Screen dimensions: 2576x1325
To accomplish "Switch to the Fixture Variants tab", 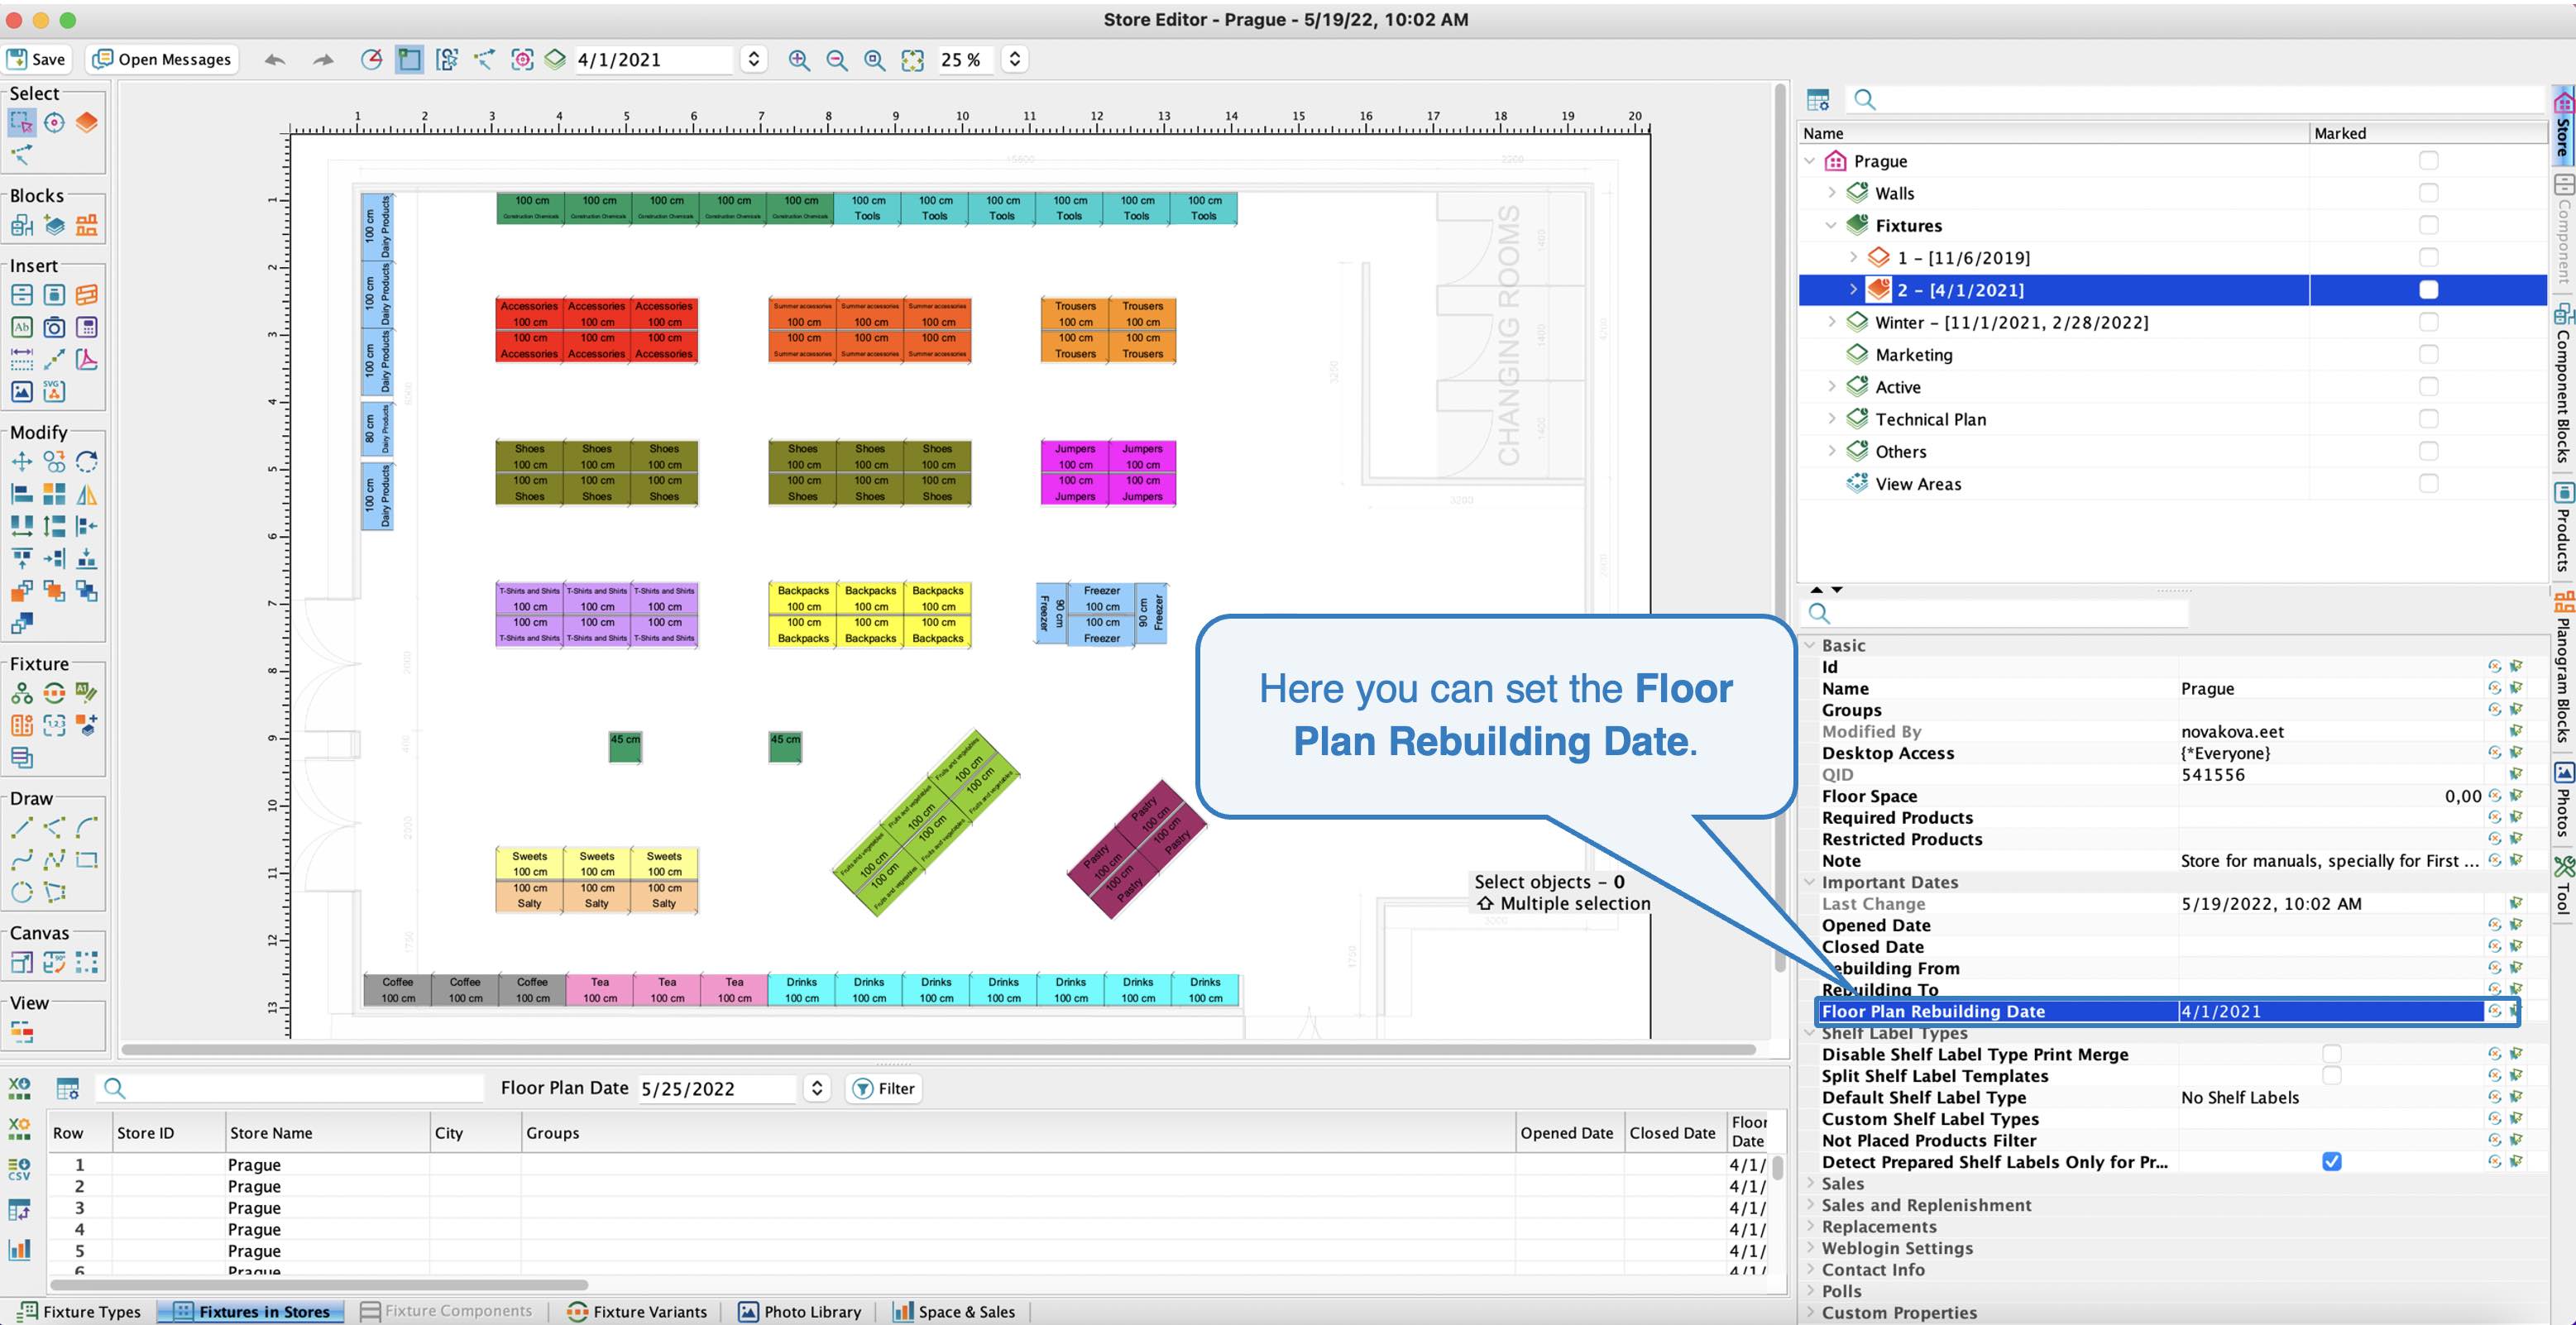I will [x=637, y=1311].
